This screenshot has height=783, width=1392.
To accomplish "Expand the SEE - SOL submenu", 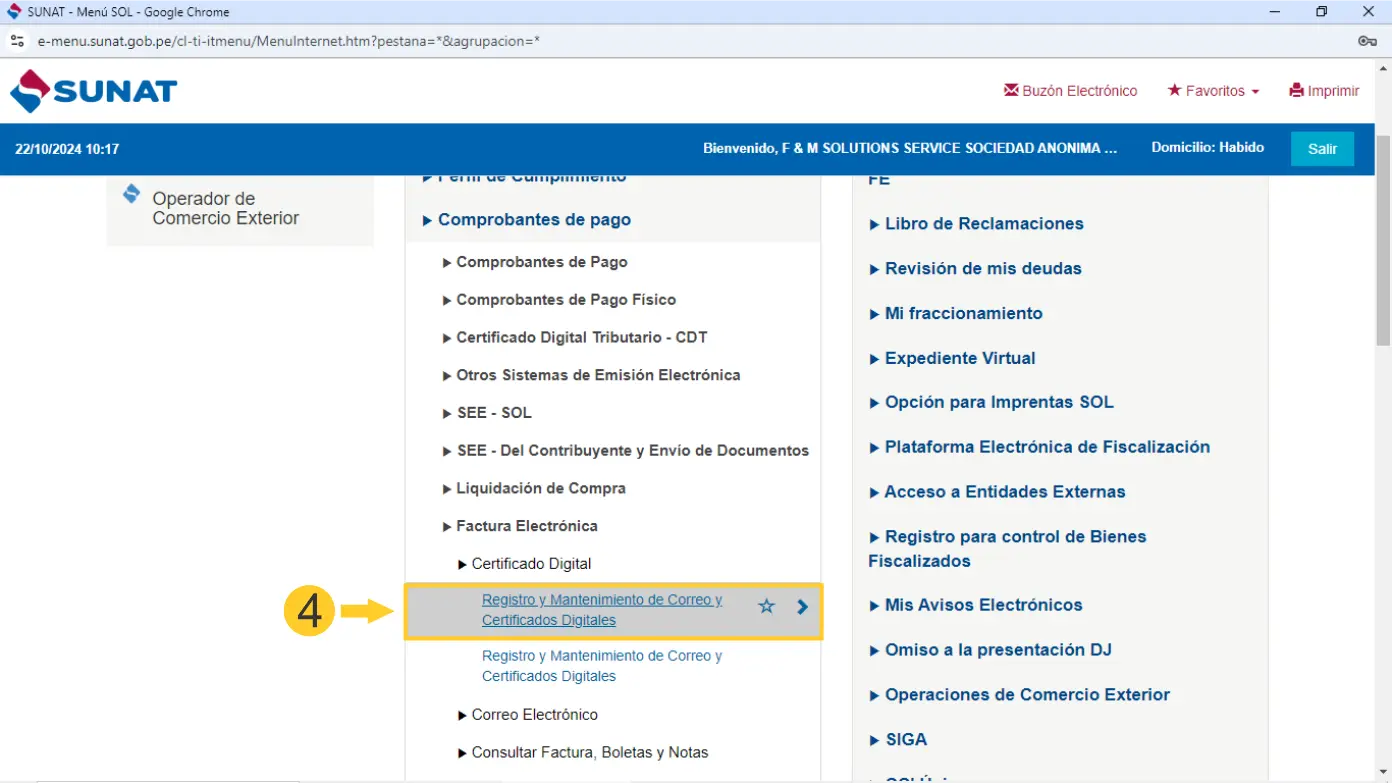I will [493, 413].
